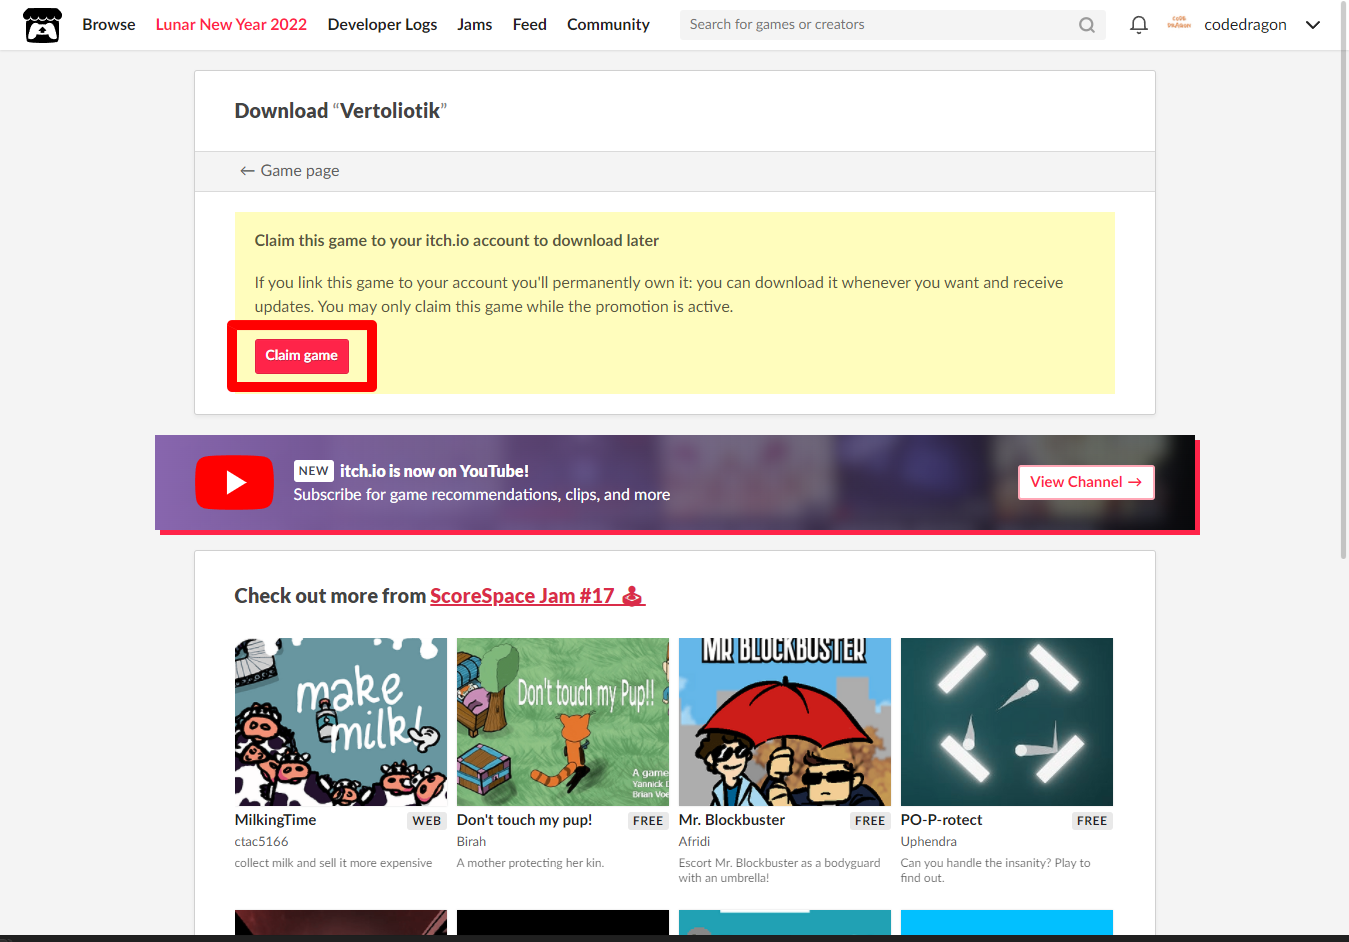Open the notifications bell
The width and height of the screenshot is (1349, 942).
pos(1138,25)
